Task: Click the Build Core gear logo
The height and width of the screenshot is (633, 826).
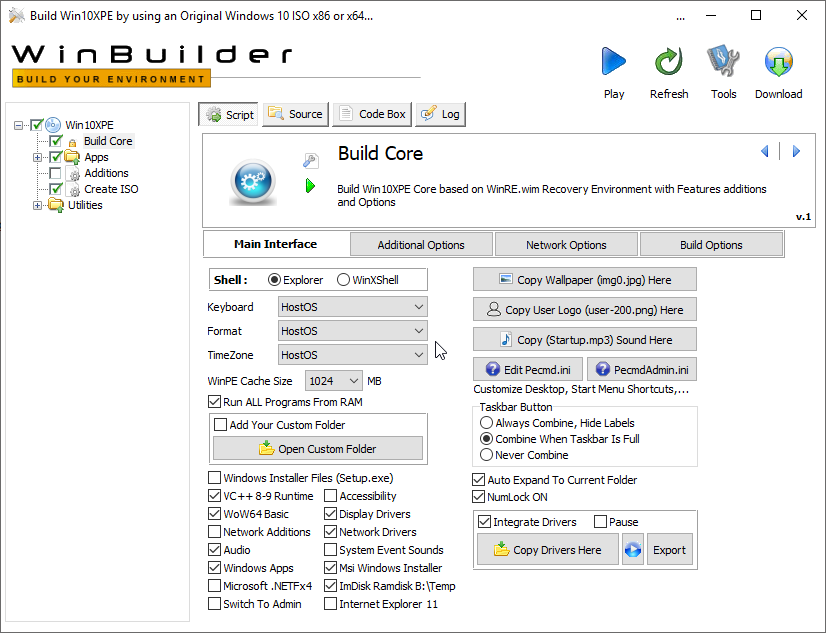Action: 253,182
